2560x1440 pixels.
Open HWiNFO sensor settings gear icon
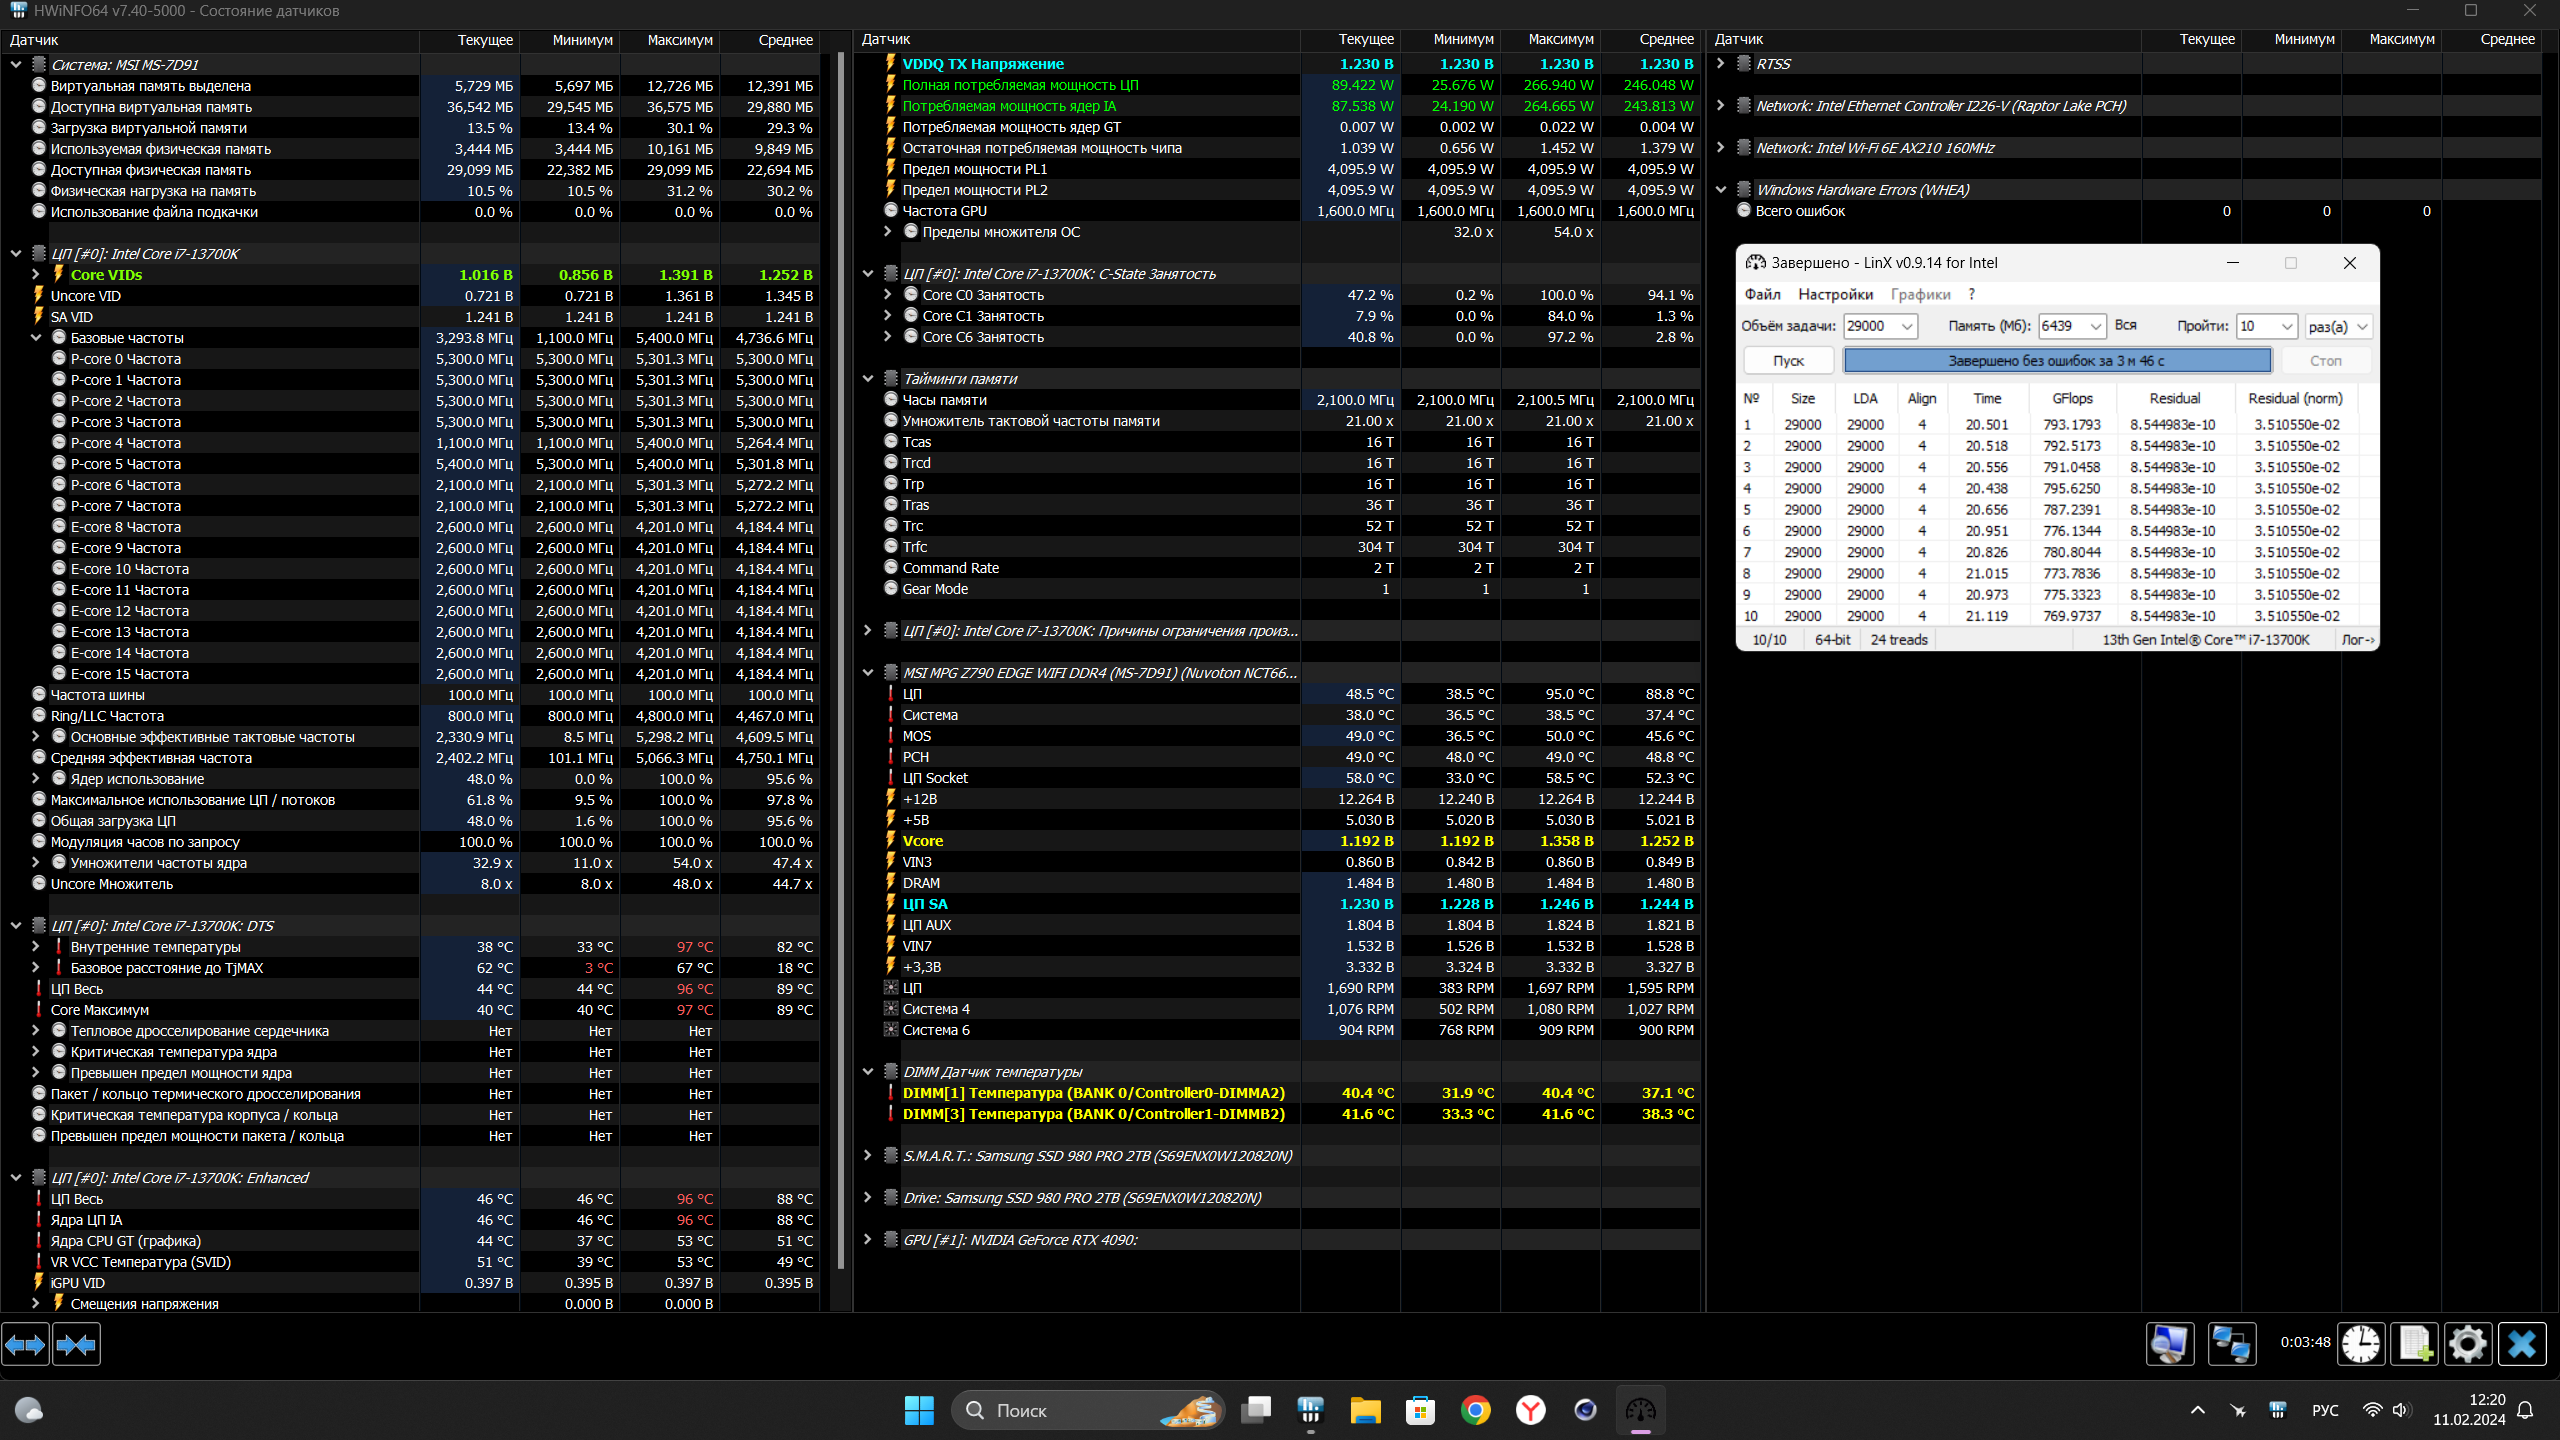click(2467, 1343)
